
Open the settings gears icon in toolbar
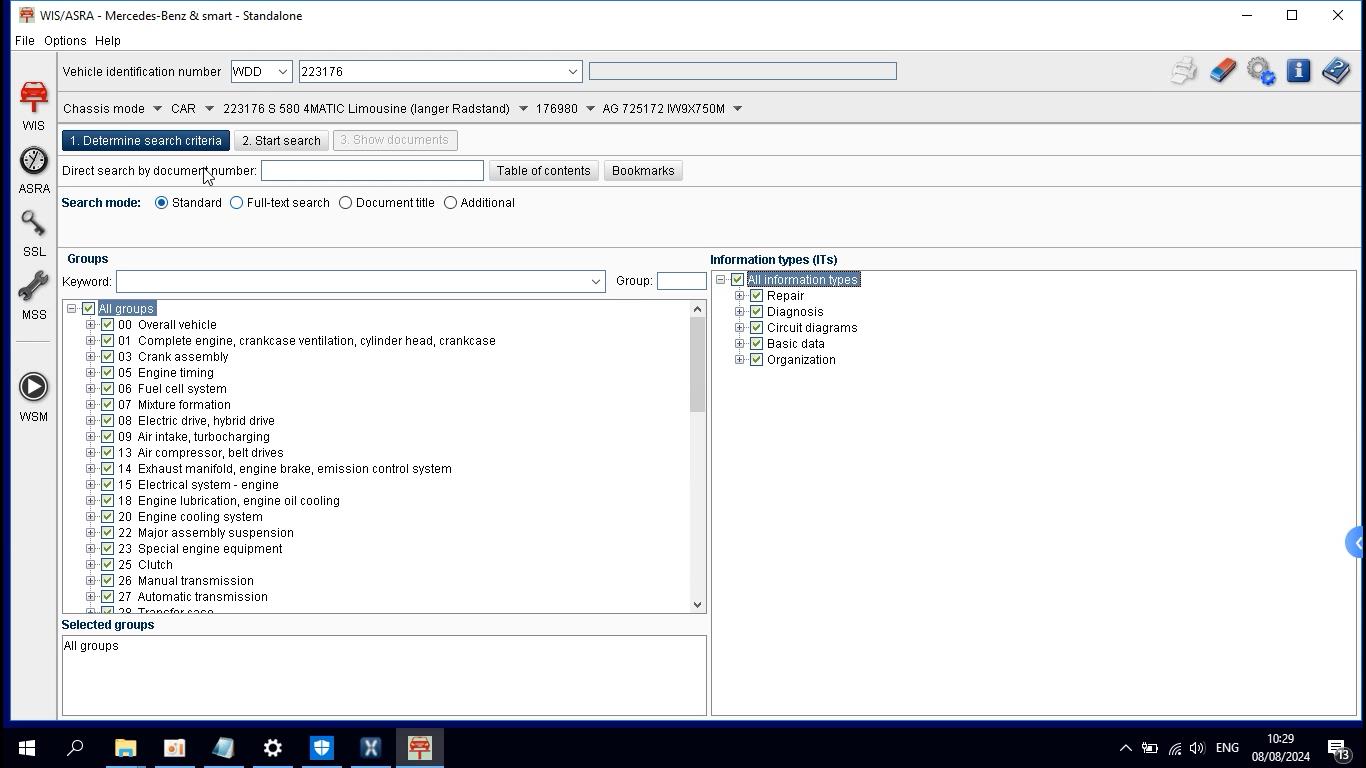click(1260, 71)
